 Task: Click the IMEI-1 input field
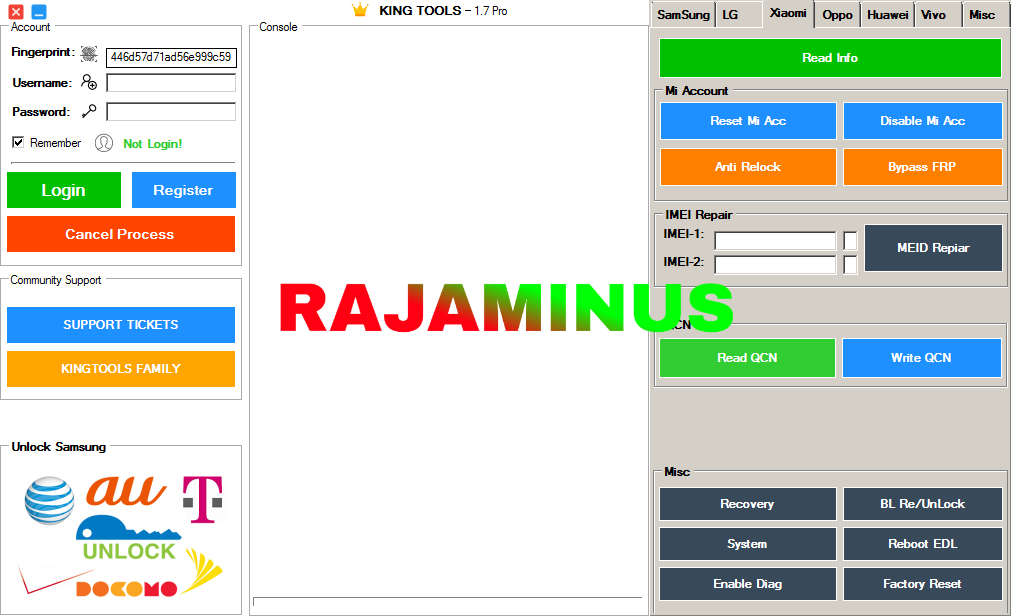tap(775, 241)
